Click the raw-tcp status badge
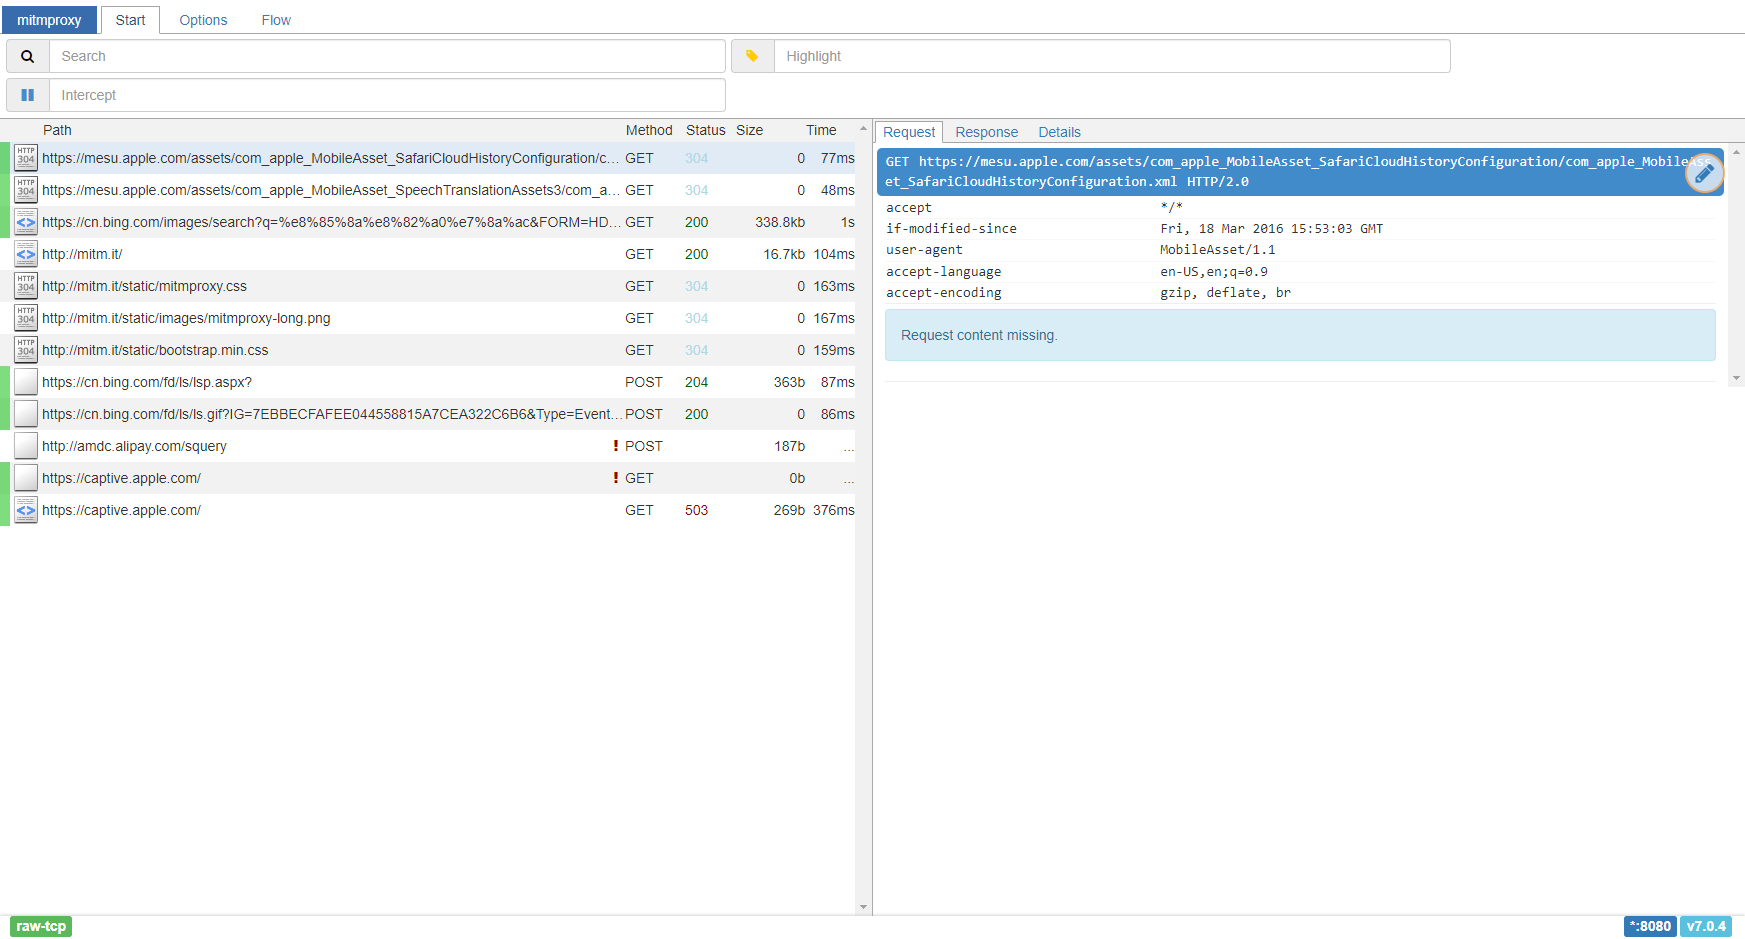The height and width of the screenshot is (939, 1745). [41, 926]
